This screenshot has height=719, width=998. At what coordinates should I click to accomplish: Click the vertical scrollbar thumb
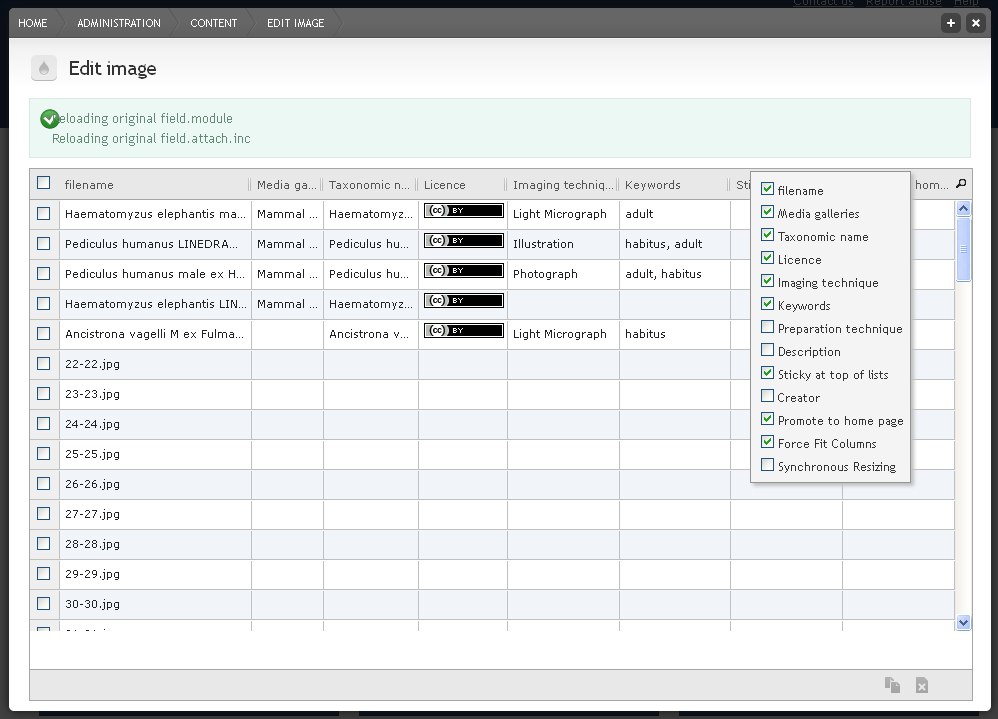(964, 249)
